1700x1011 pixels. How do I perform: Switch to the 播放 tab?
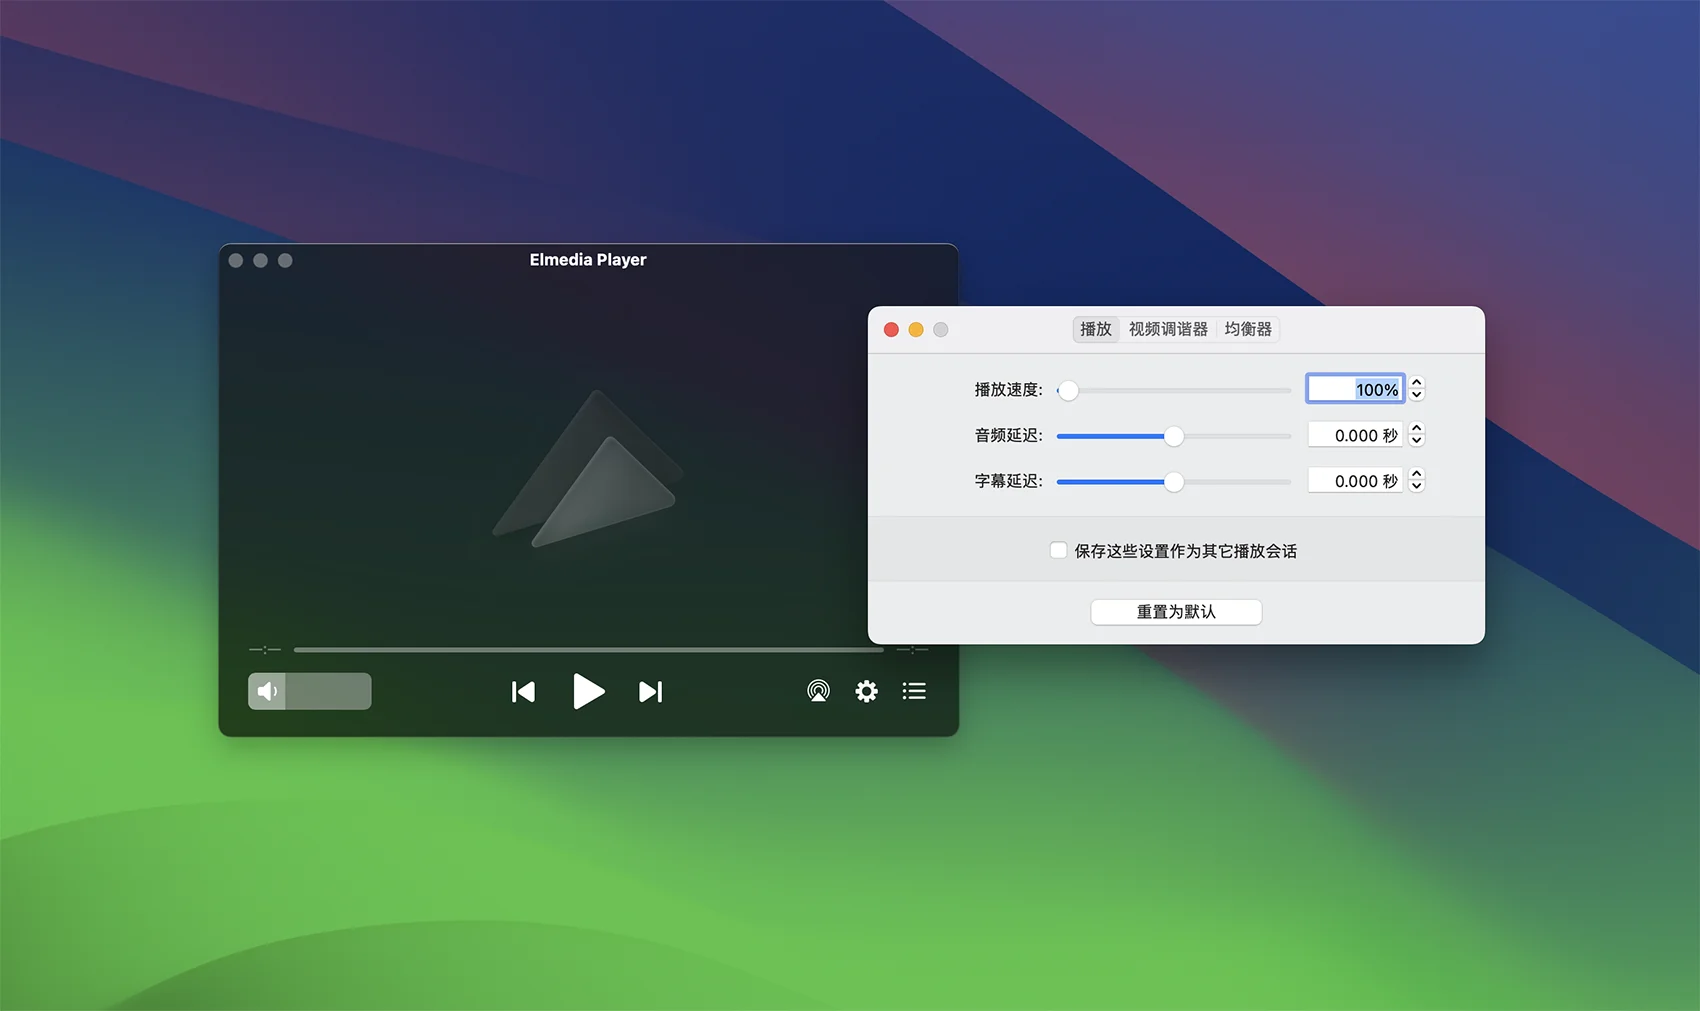1096,329
